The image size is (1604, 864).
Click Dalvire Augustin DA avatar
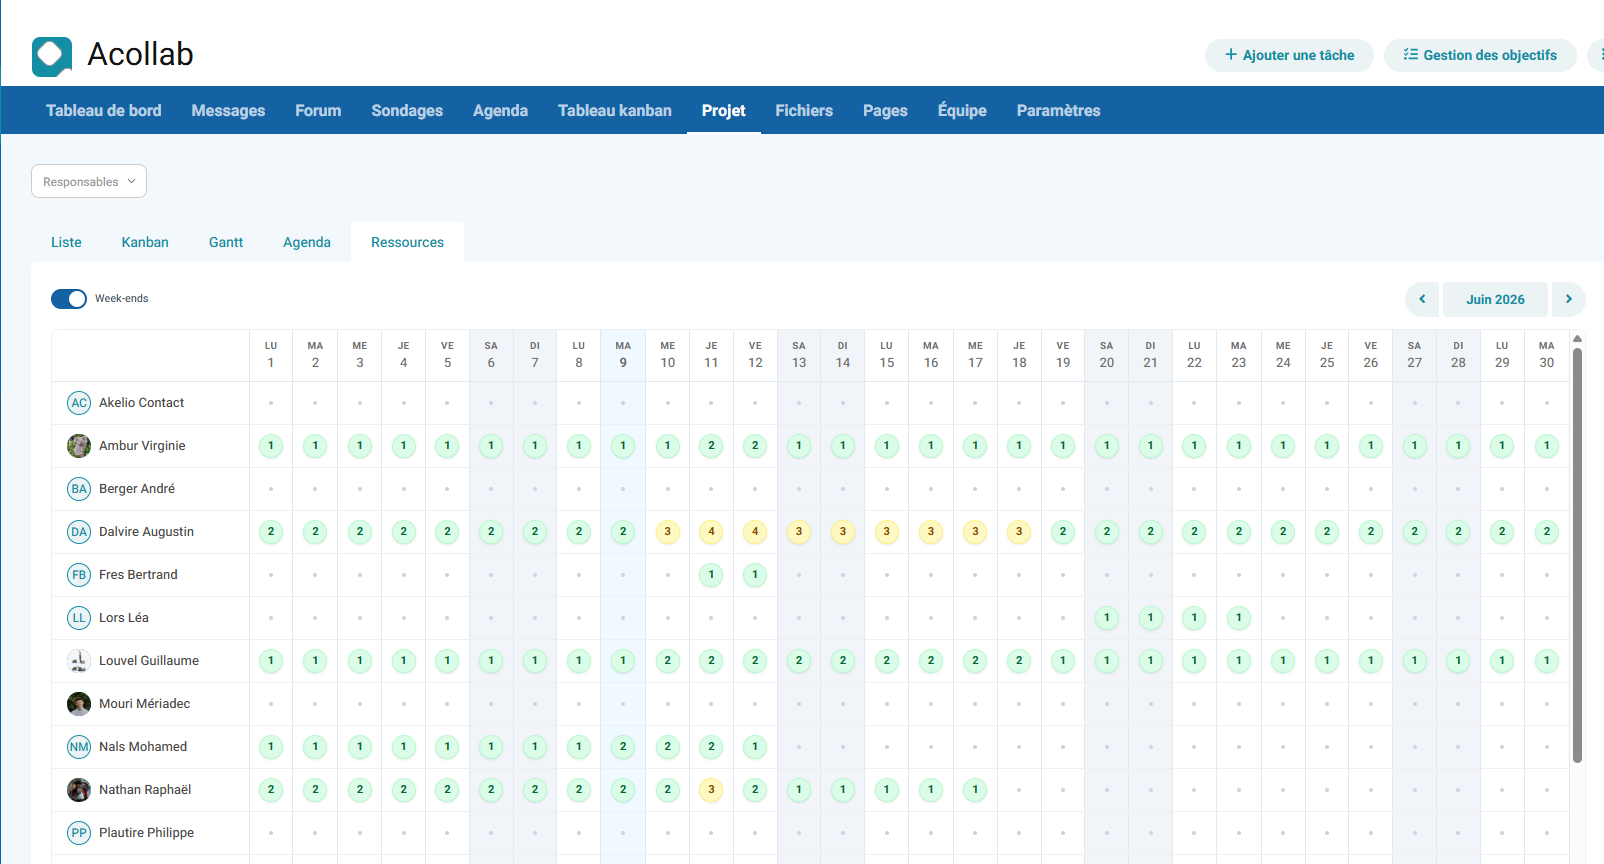pos(79,532)
